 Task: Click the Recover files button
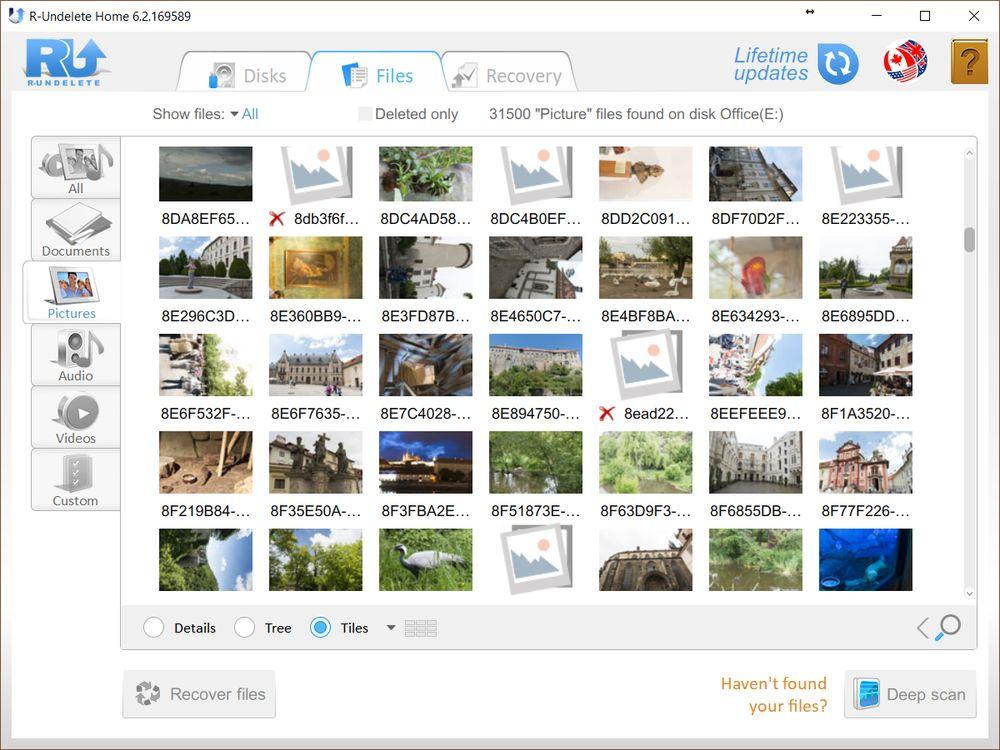point(199,694)
